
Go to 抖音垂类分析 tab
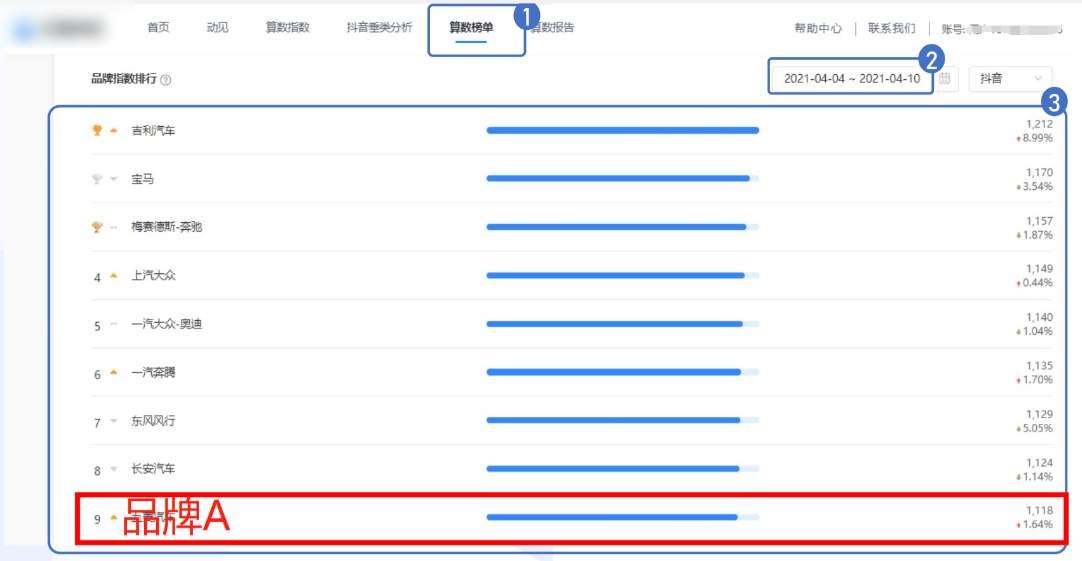(380, 28)
